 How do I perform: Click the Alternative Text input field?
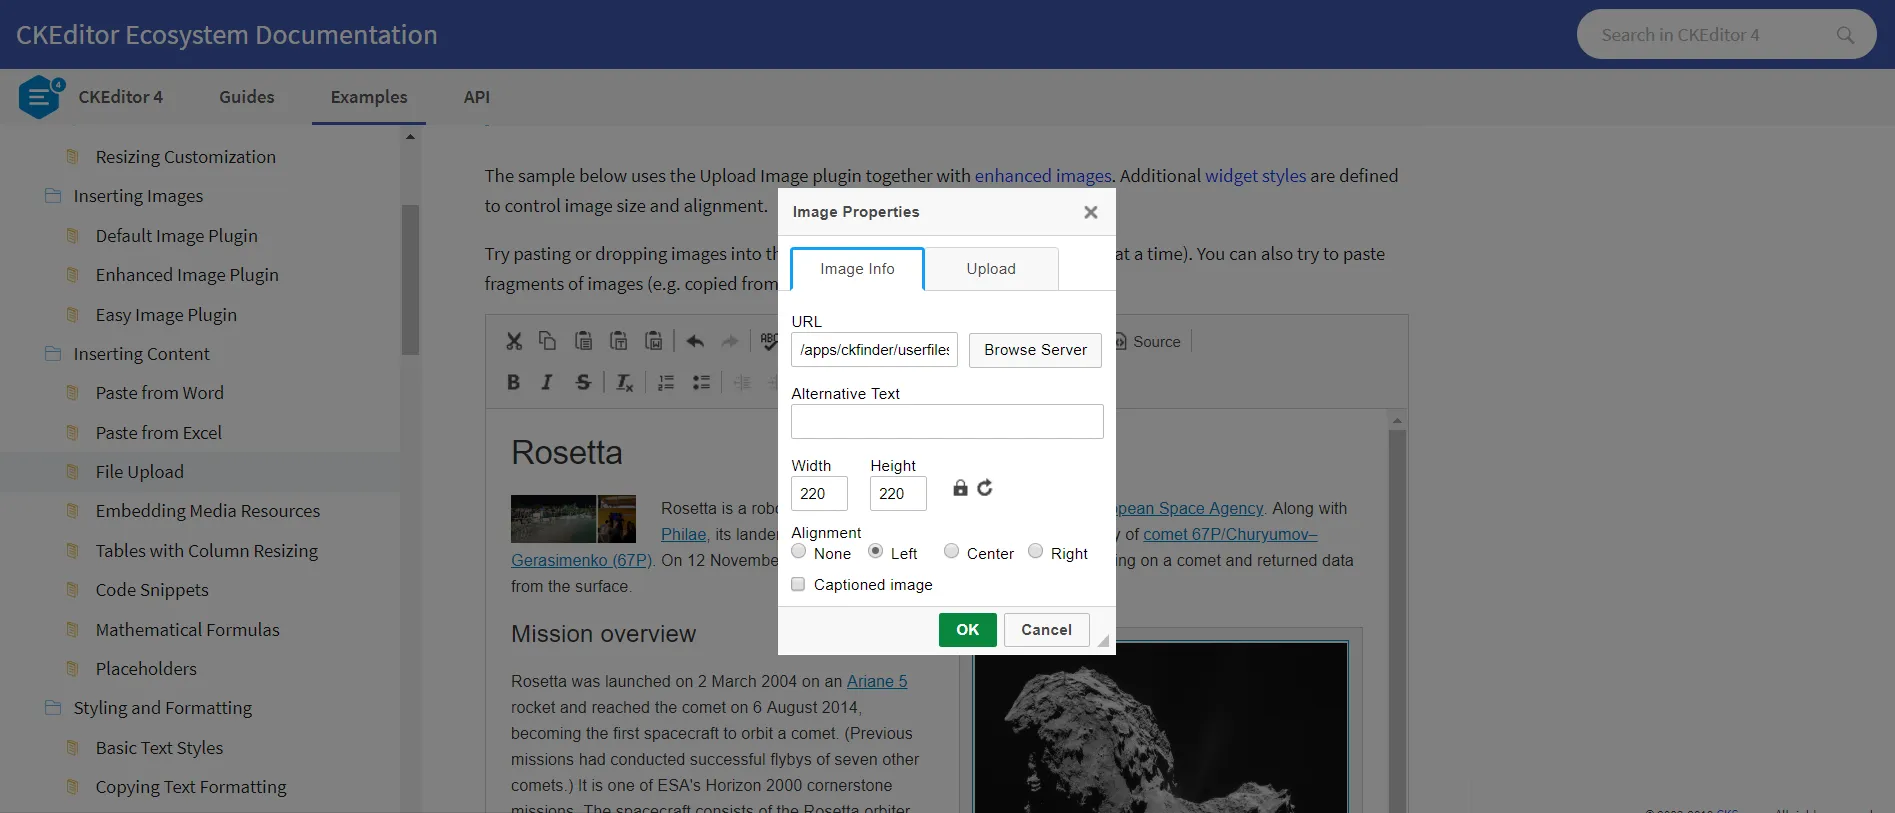coord(947,422)
